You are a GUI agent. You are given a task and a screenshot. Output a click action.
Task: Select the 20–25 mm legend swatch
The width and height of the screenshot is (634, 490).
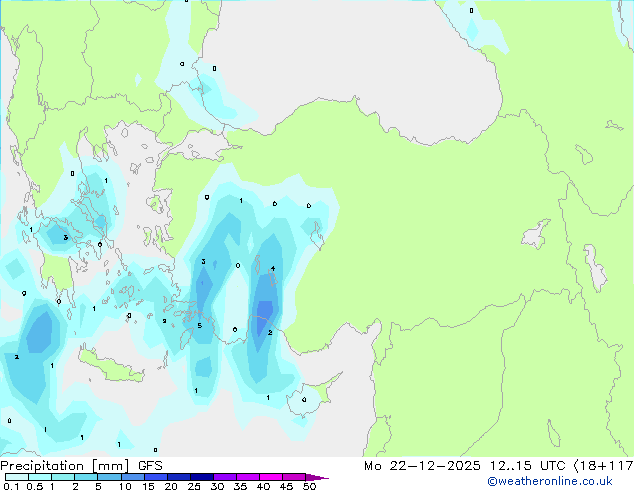(178, 477)
